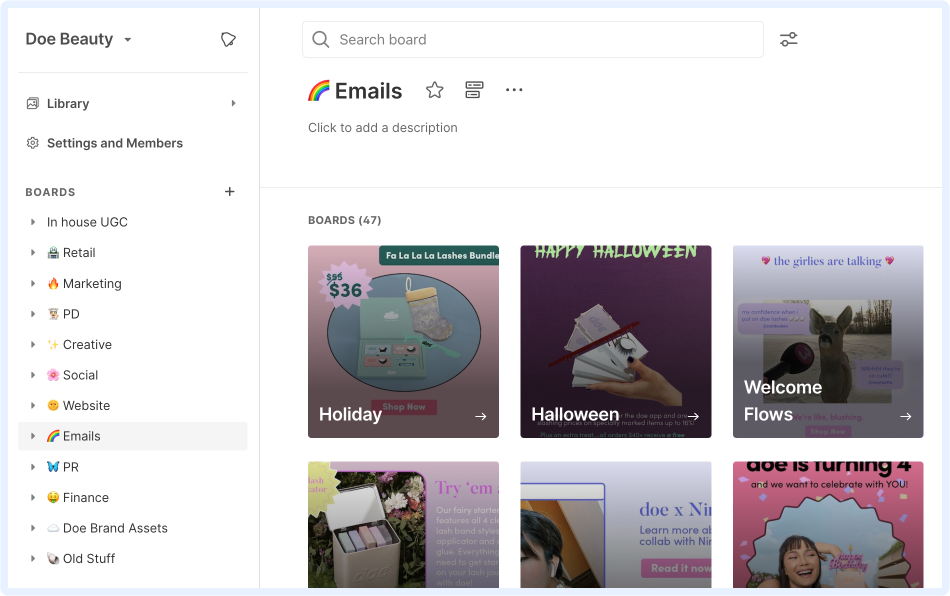
Task: Expand the Finance board tree
Action: click(x=33, y=497)
